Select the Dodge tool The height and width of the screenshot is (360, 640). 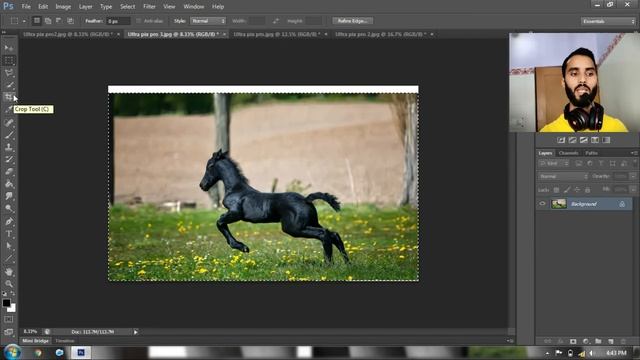pos(9,209)
